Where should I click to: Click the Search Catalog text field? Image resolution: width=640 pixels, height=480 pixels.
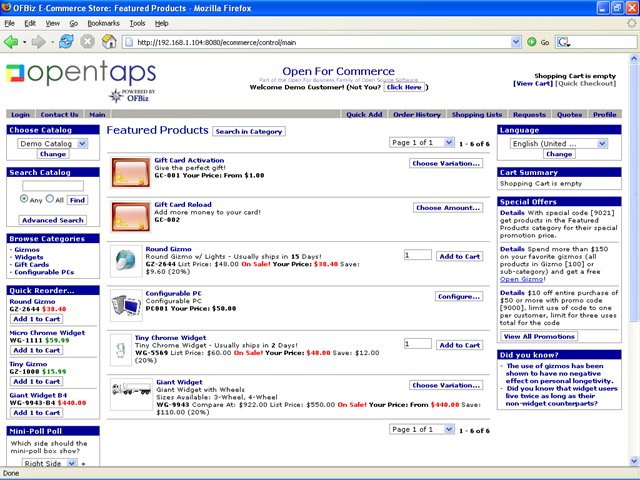tap(52, 186)
